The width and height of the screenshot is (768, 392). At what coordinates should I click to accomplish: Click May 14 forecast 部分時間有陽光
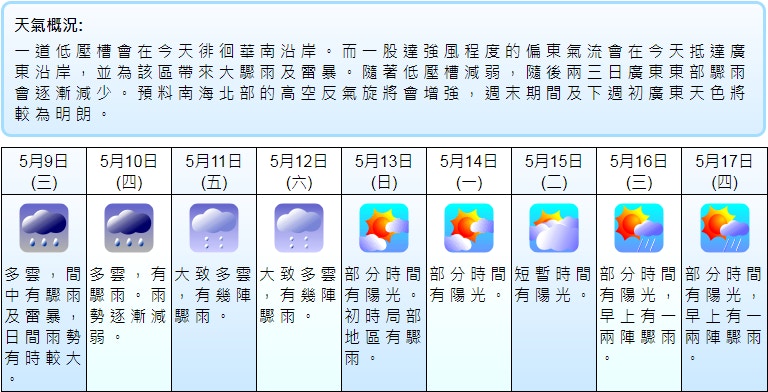(468, 285)
